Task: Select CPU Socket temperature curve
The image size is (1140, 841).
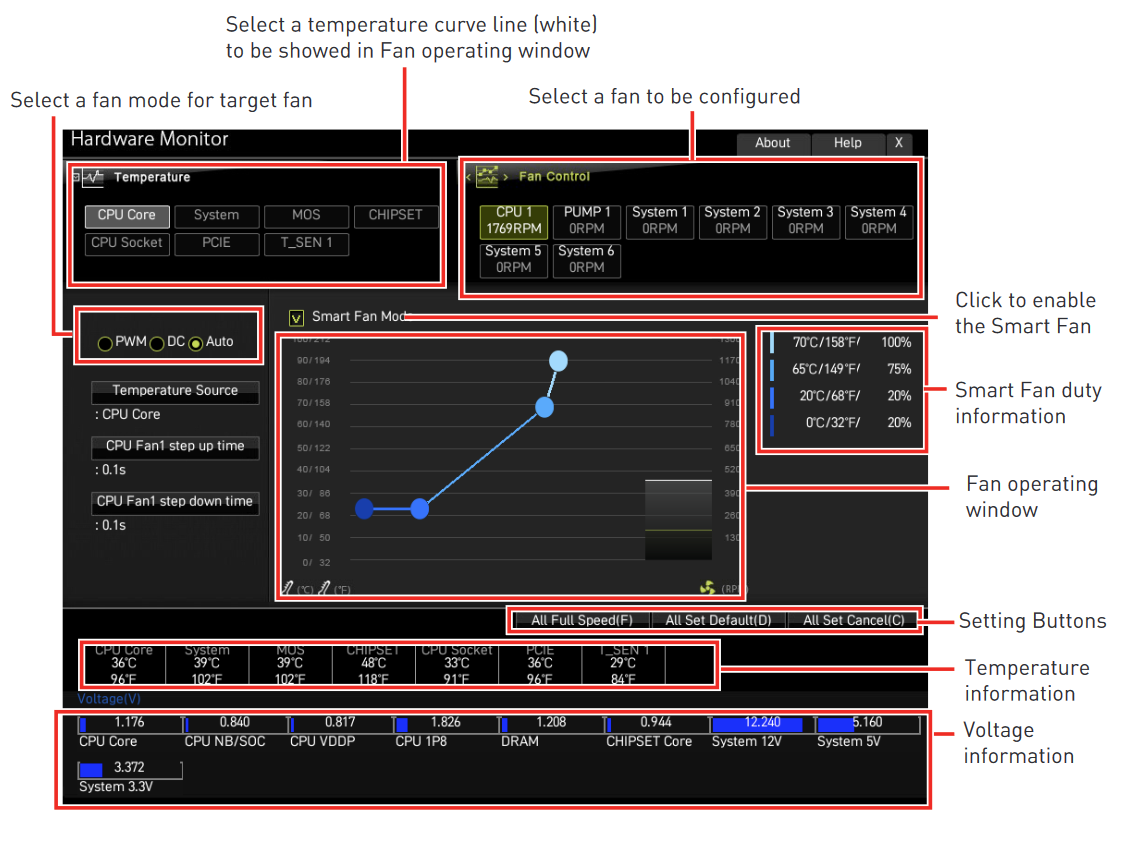Action: (x=127, y=244)
